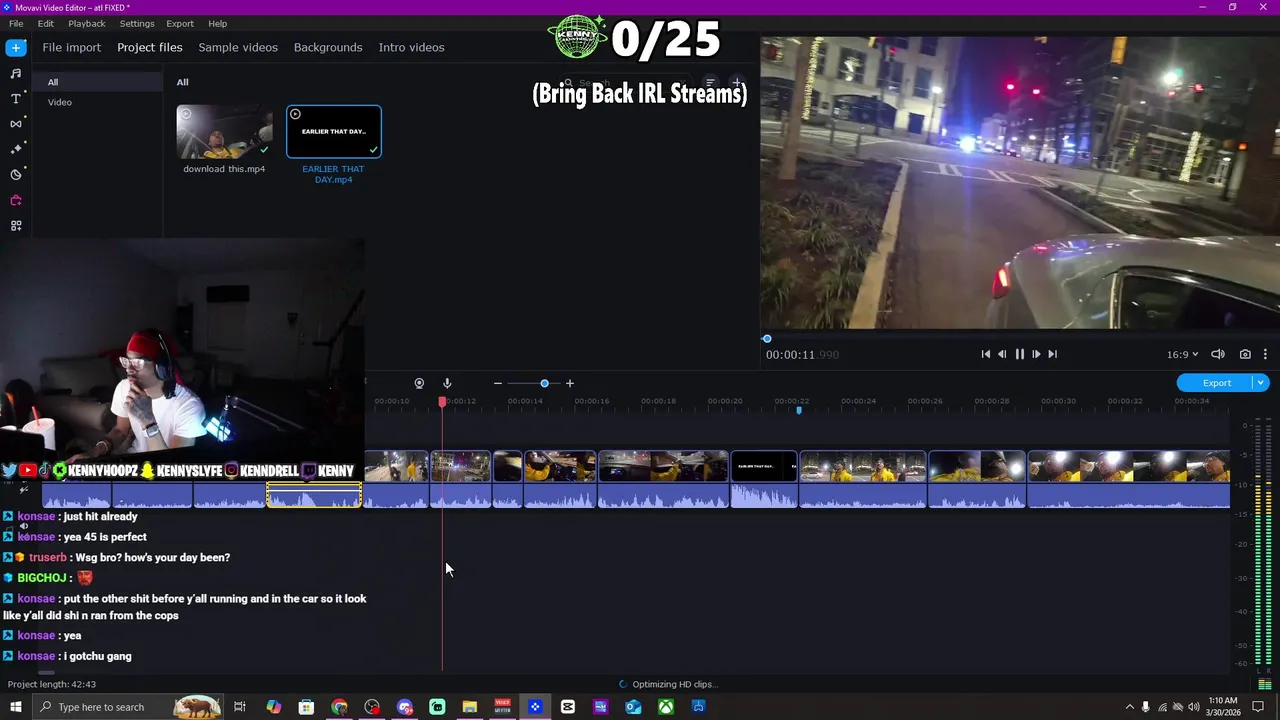Open the Sounds music note panel
Screen dimensions: 1280x720
[x=16, y=73]
